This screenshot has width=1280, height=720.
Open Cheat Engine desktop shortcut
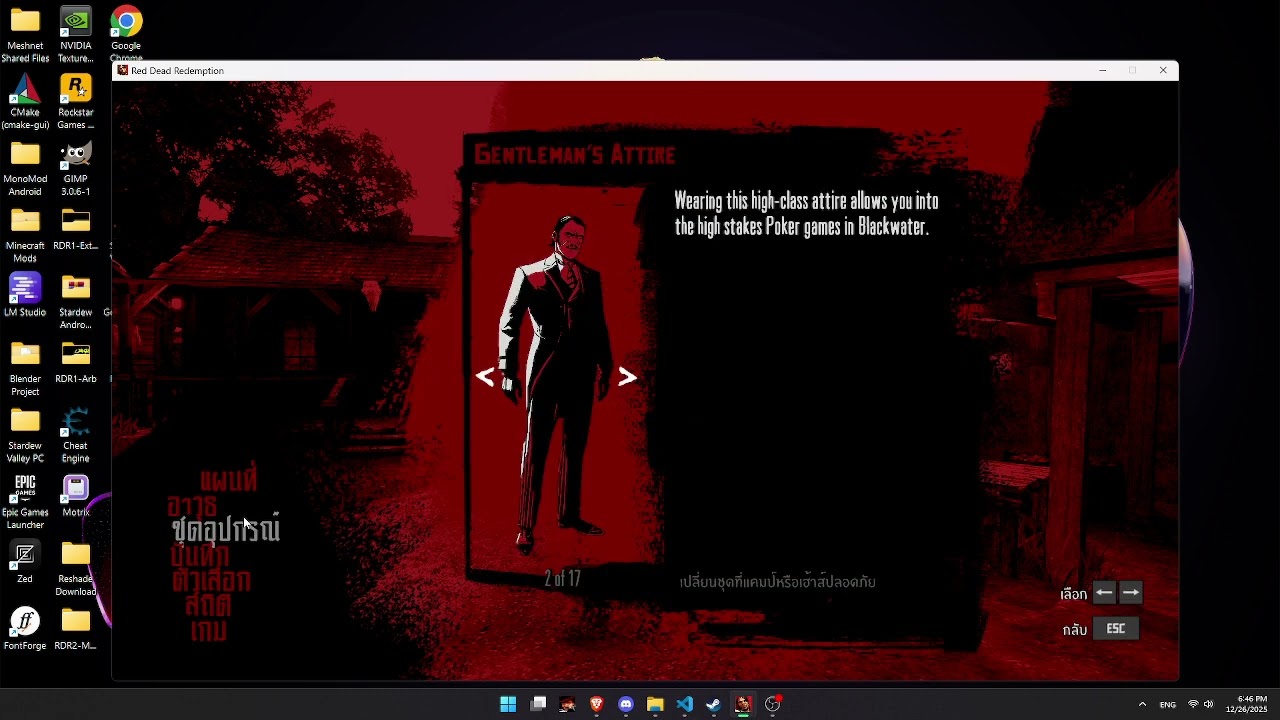76,435
